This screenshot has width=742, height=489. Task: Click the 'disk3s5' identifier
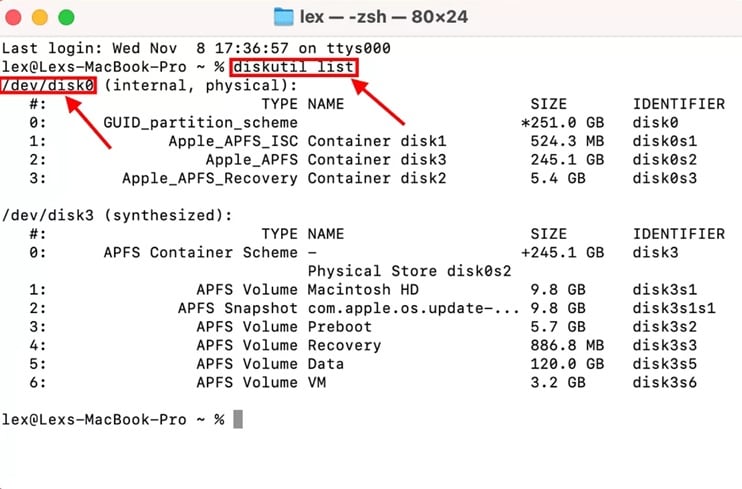[664, 364]
